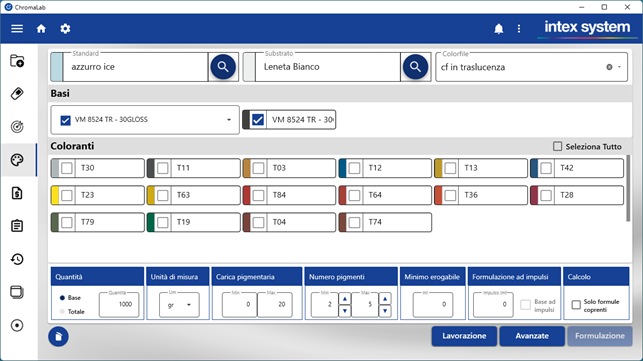
Task: Check colorant T11
Action: (x=162, y=168)
